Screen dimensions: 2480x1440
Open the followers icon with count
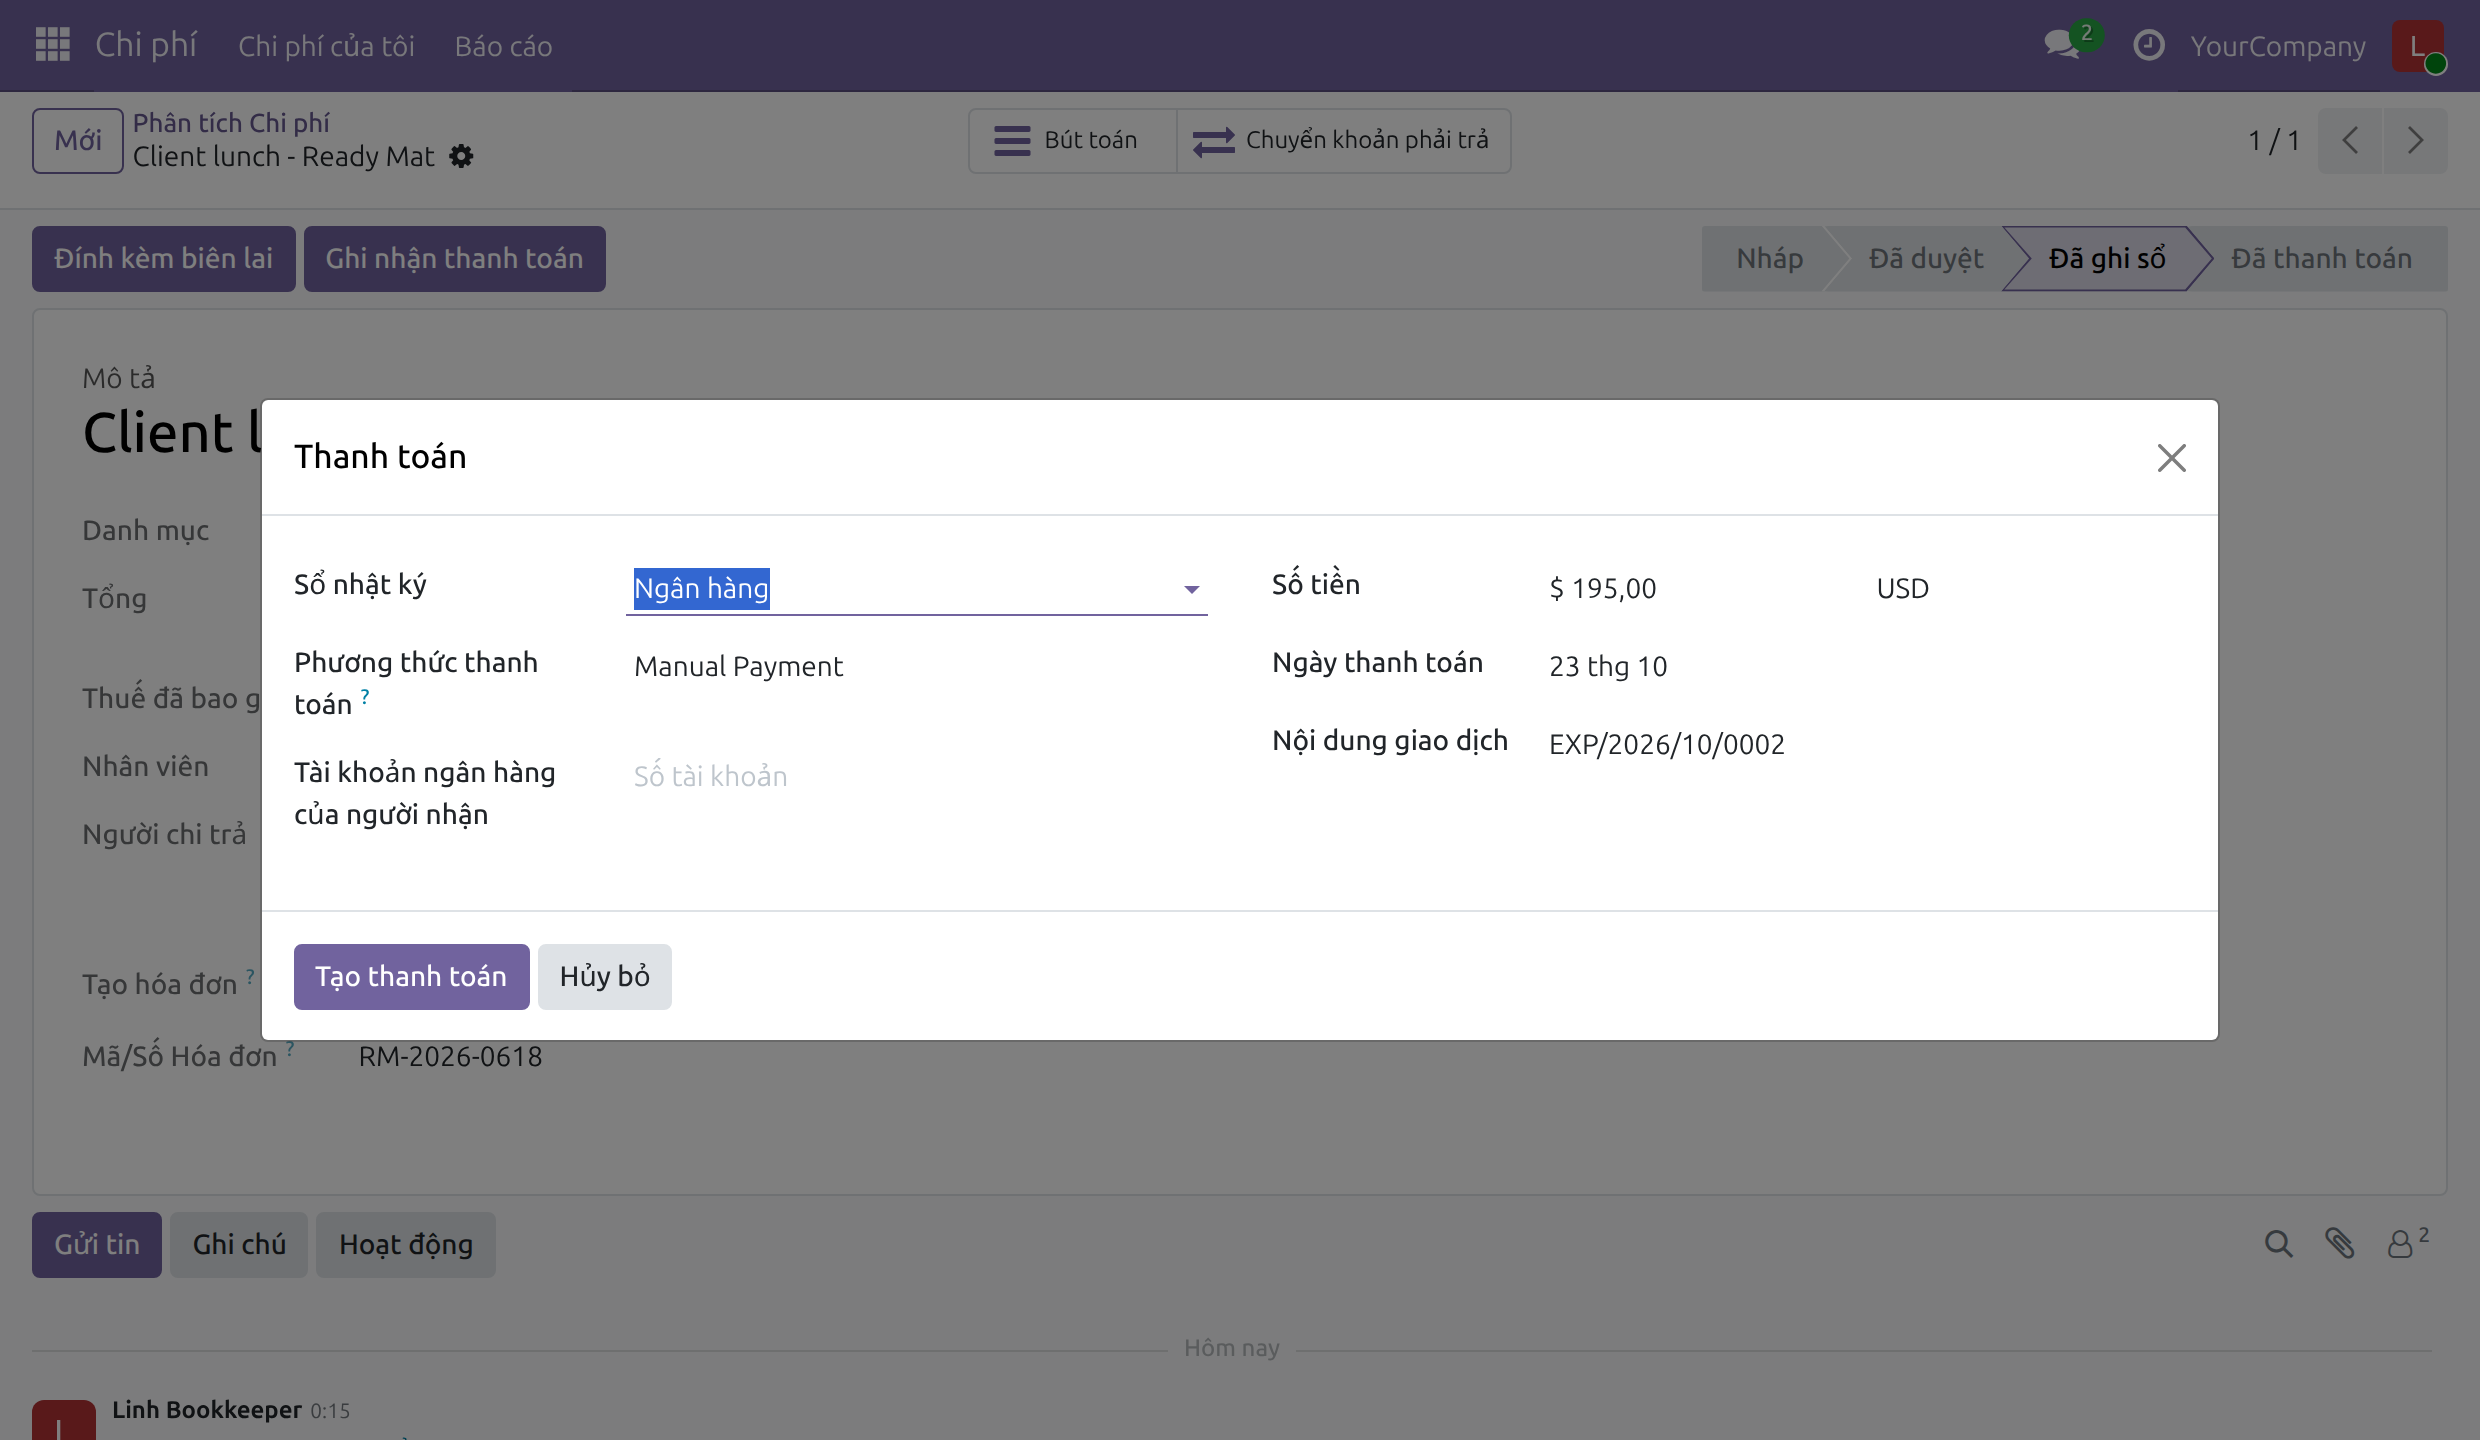pos(2407,1243)
